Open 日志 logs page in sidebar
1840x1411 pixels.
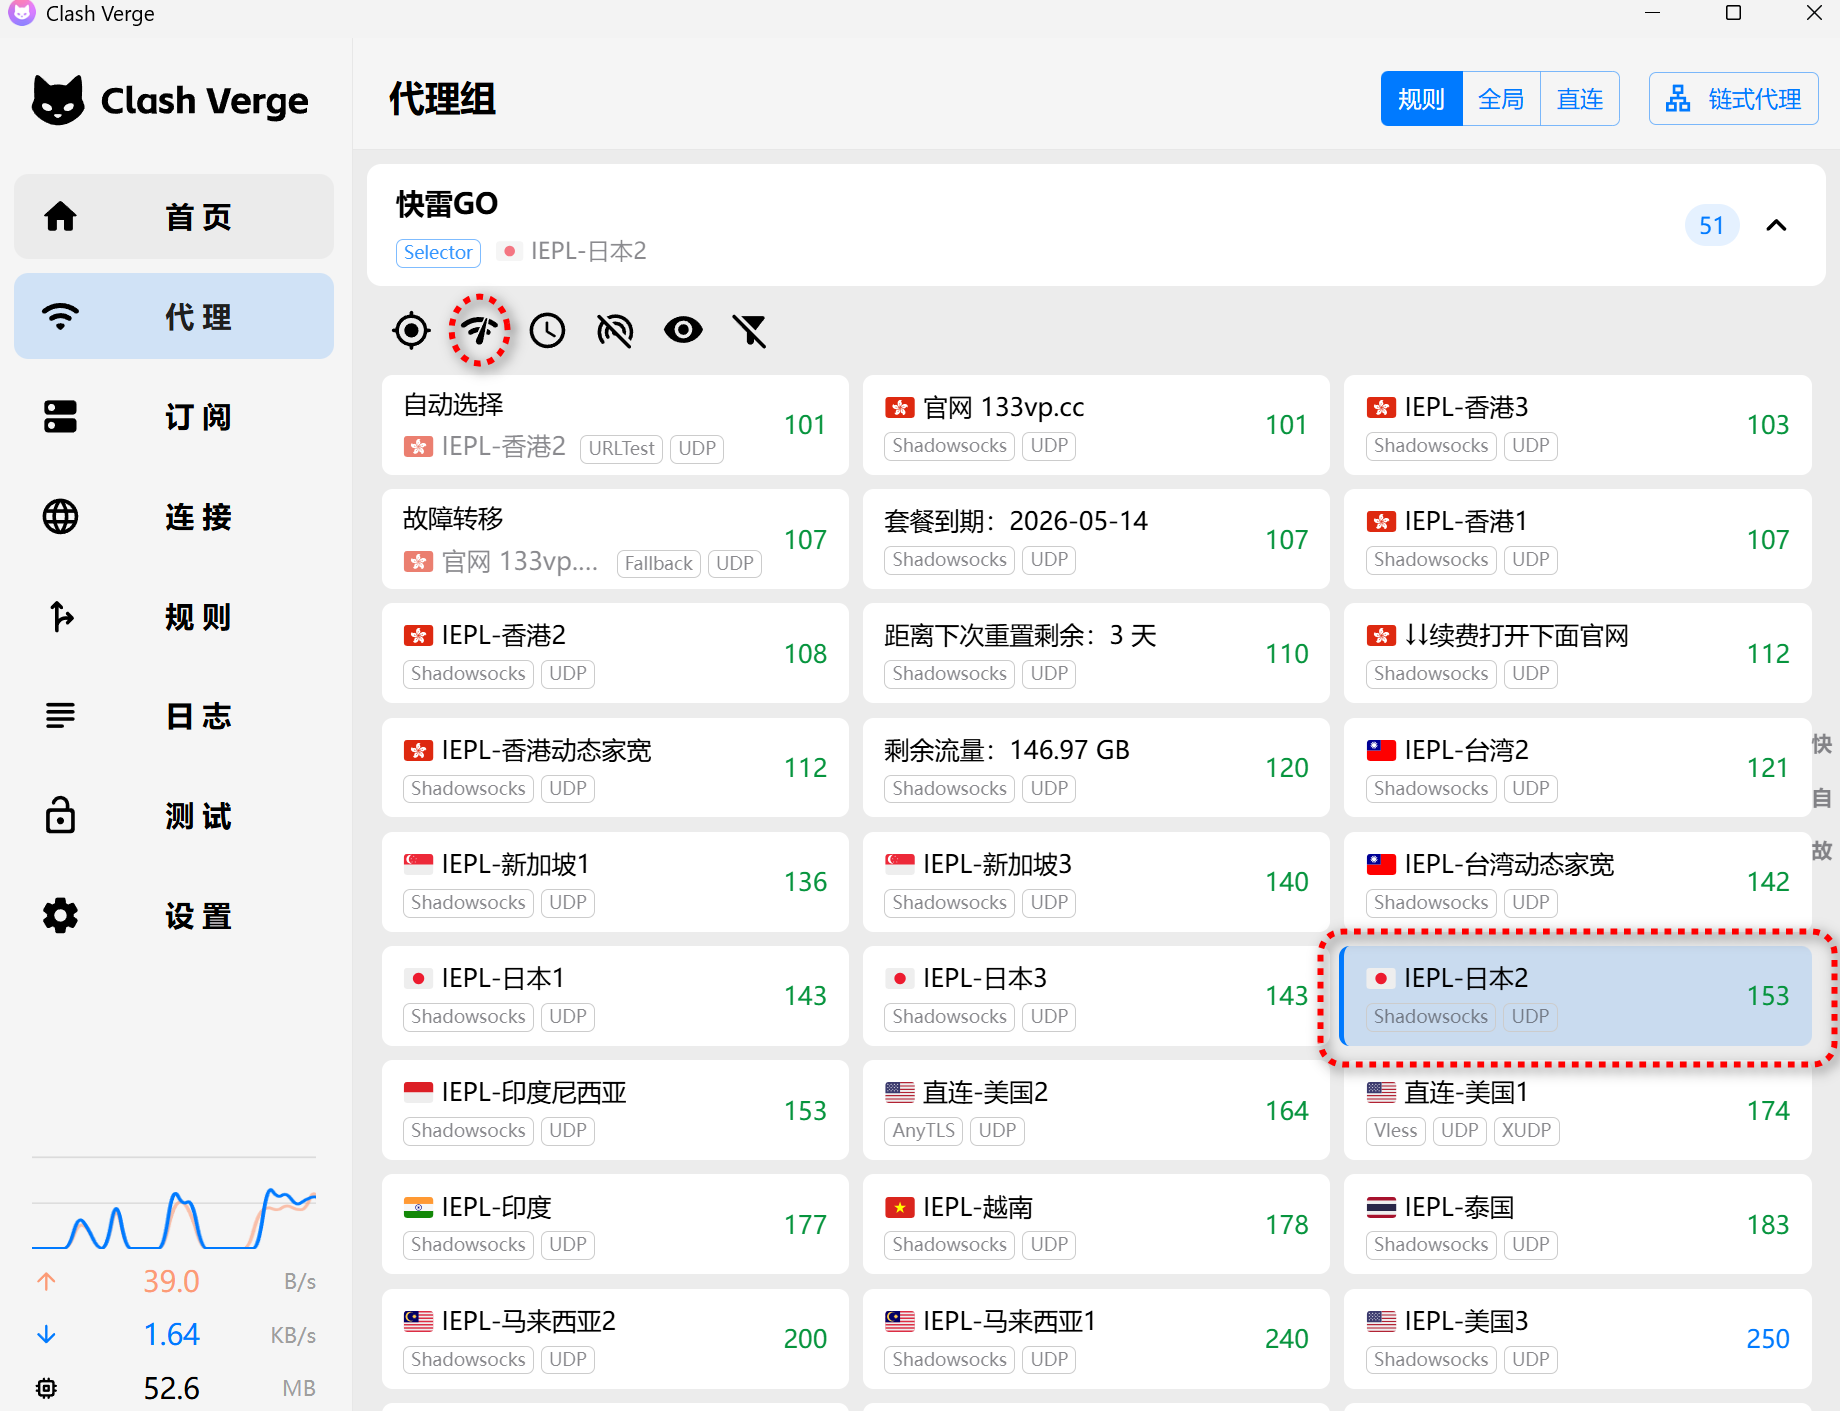tap(174, 716)
